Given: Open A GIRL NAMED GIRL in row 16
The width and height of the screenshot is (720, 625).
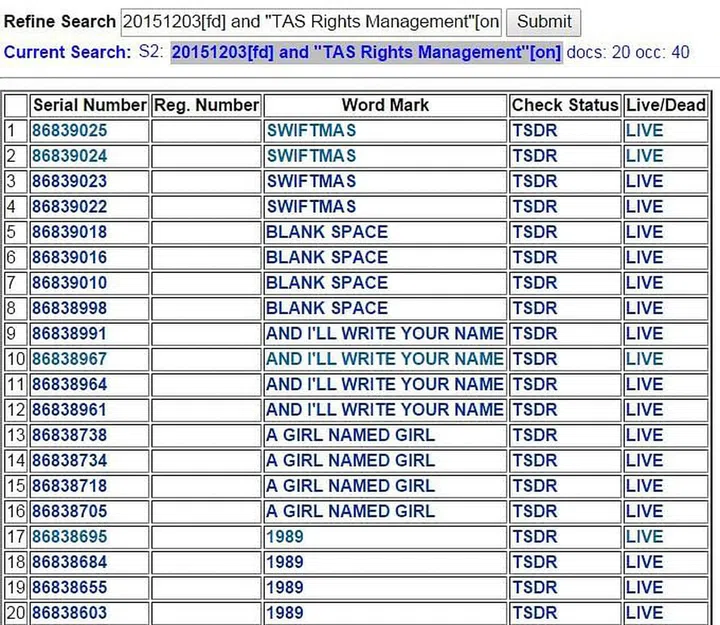Looking at the screenshot, I should 350,511.
